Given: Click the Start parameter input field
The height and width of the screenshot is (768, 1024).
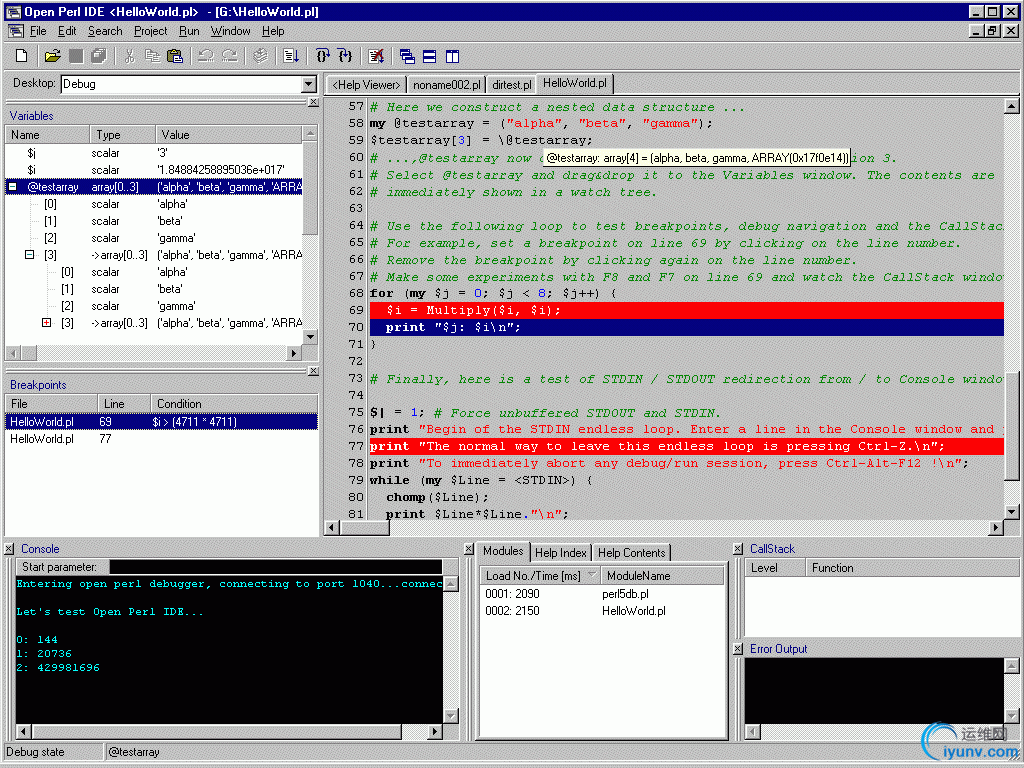Looking at the screenshot, I should tap(276, 566).
